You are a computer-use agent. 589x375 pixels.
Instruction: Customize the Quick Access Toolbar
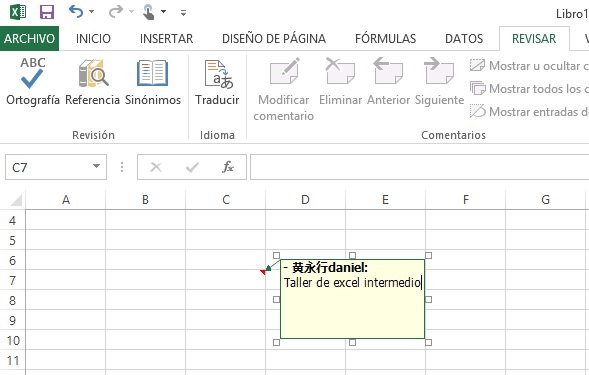[x=183, y=13]
